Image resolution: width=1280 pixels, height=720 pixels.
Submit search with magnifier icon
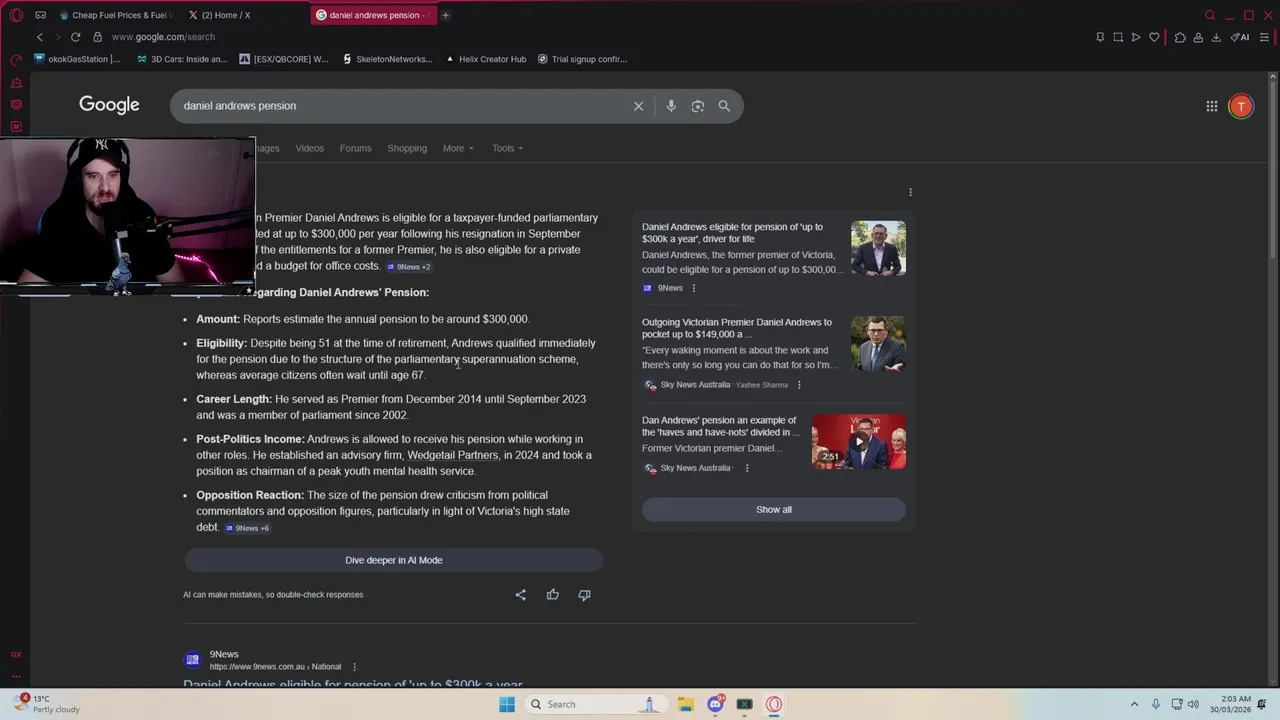tap(724, 106)
